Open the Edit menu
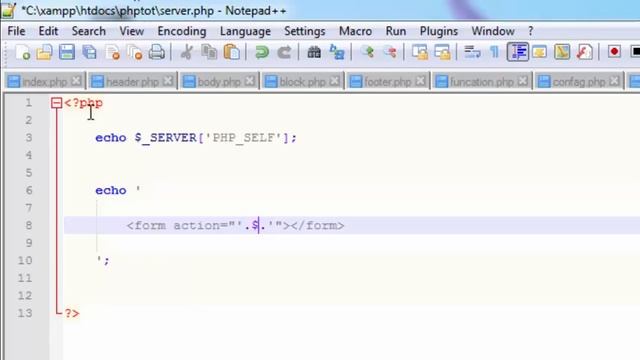 click(x=48, y=31)
